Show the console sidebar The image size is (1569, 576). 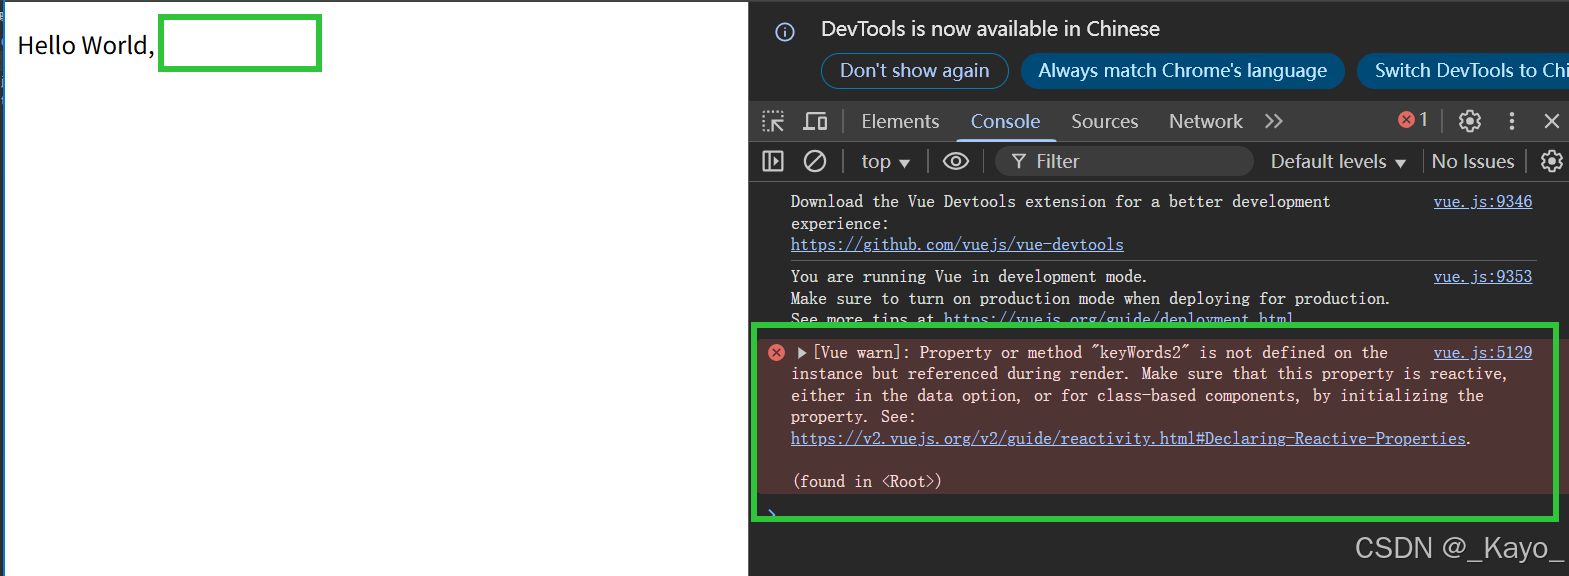[773, 161]
